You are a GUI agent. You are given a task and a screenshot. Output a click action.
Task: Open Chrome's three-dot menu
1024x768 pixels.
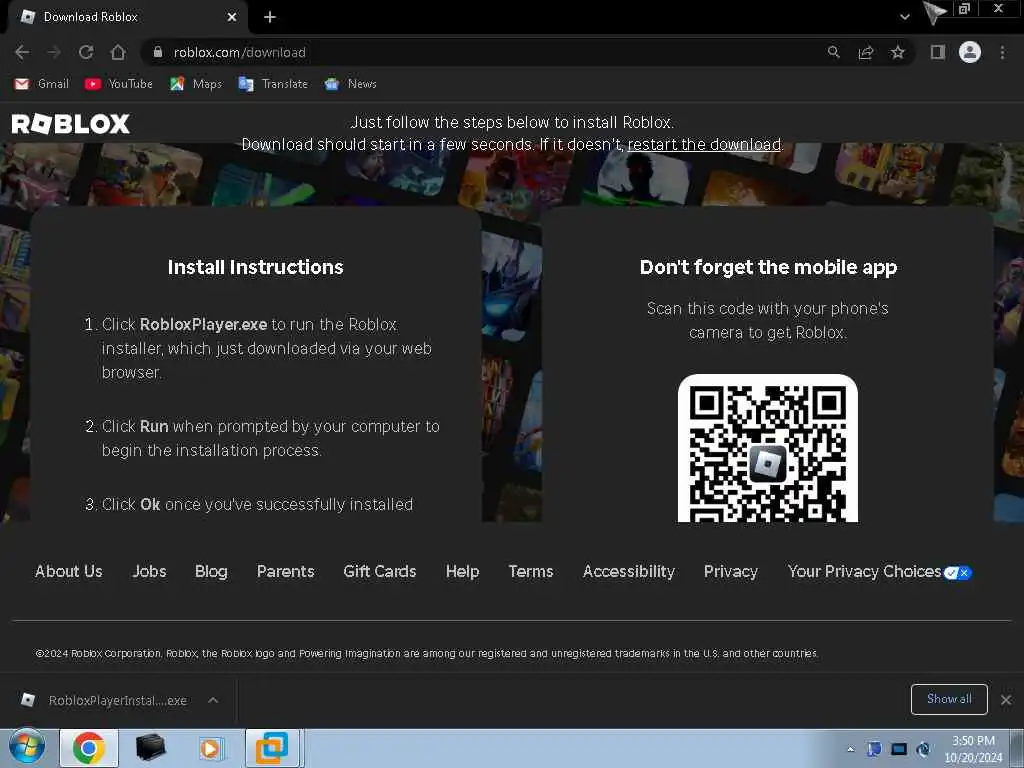(x=1002, y=52)
